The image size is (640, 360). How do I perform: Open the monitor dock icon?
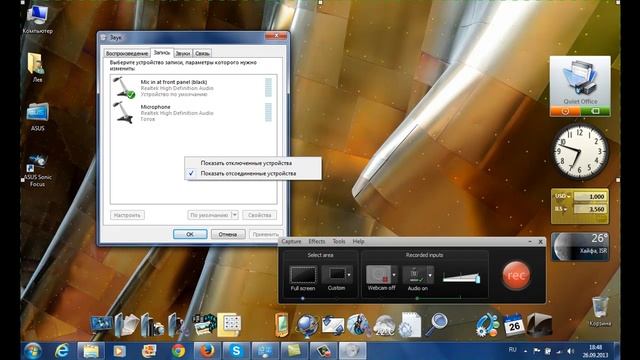[101, 324]
